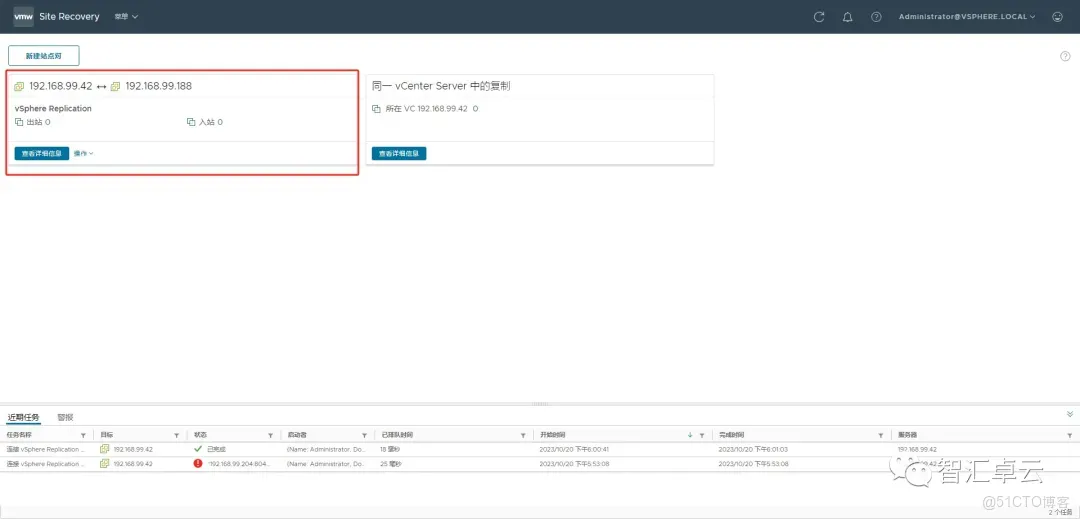This screenshot has width=1080, height=519.
Task: Open the notifications bell
Action: [848, 17]
